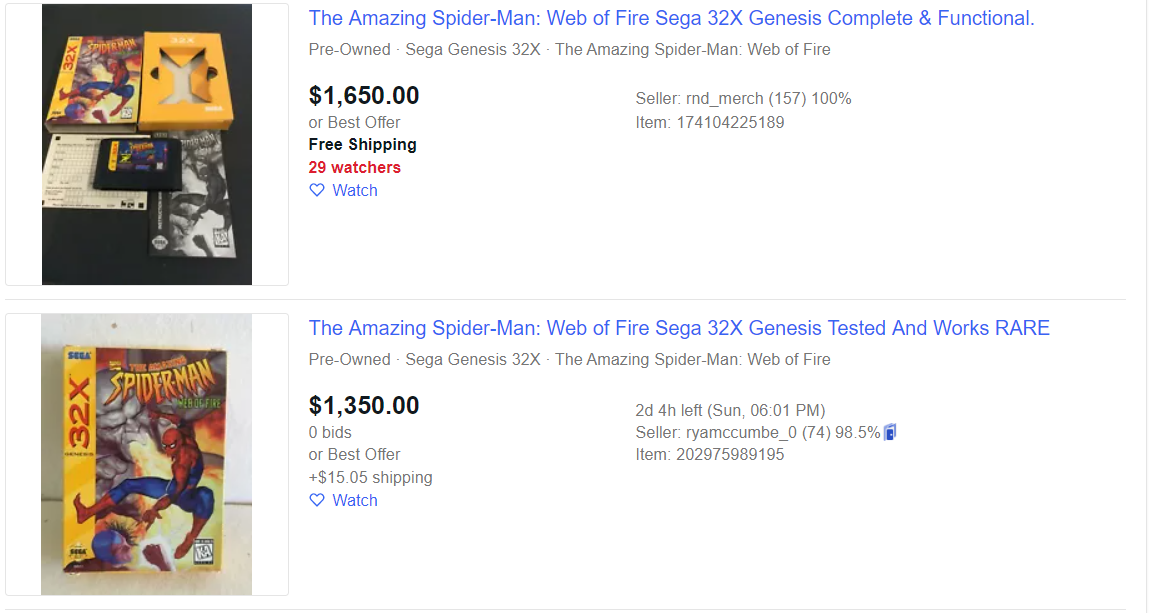Click the 'Pre-Owned' subtitle of the first listing
1153x613 pixels.
click(x=349, y=49)
